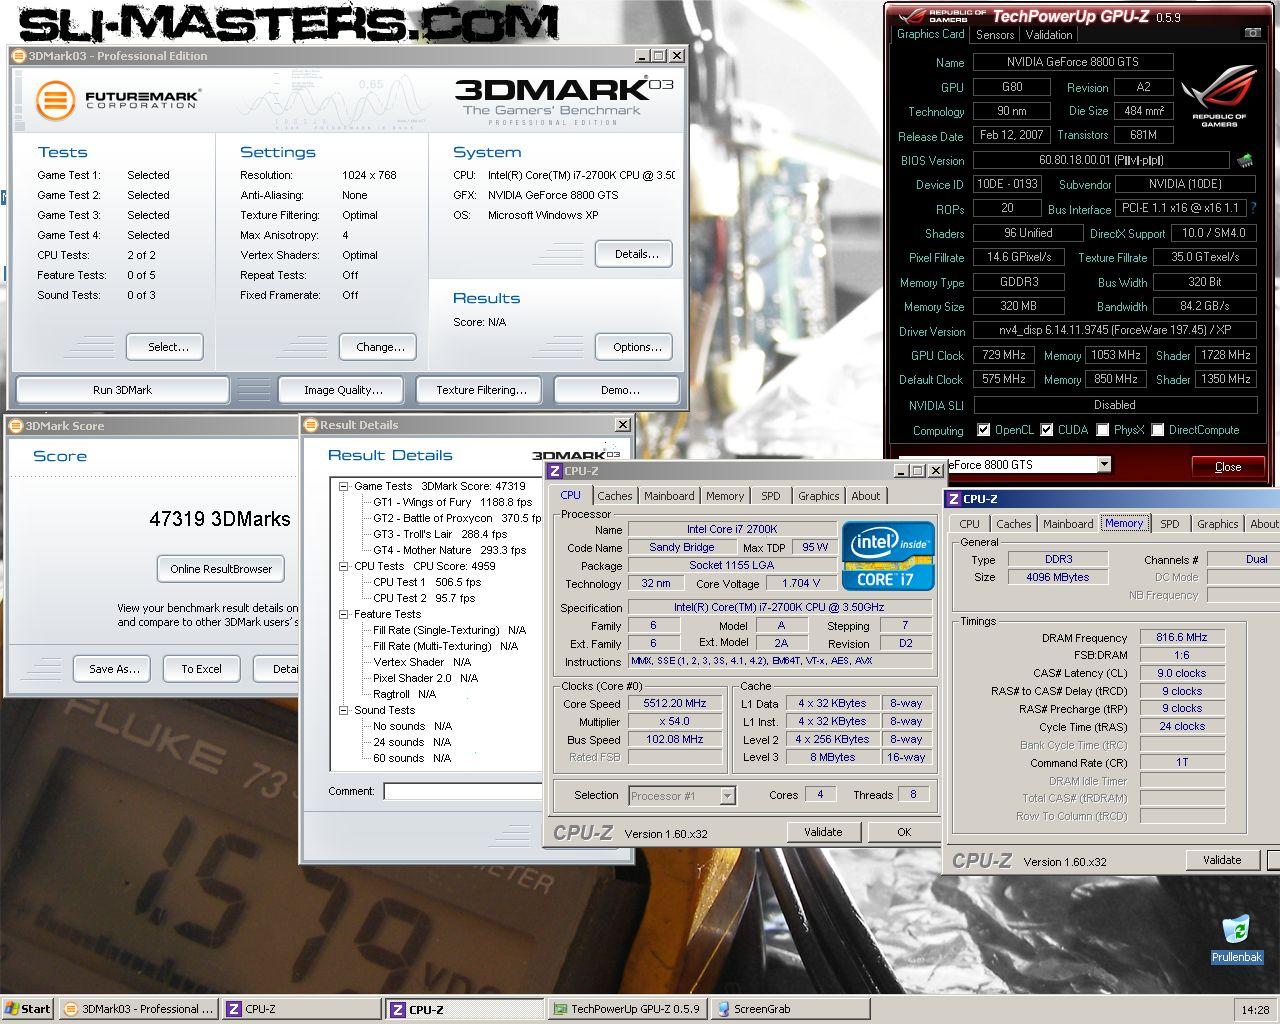Click the Select... tests button
This screenshot has width=1280, height=1024.
(165, 347)
